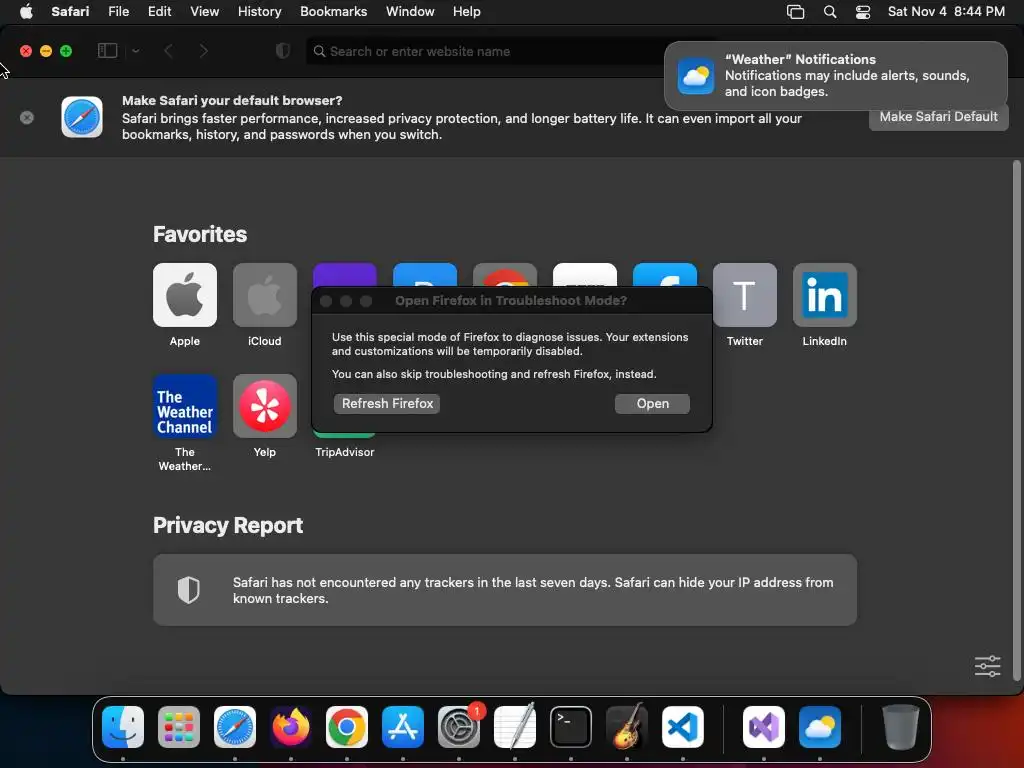Open GarageBand from the Dock
The height and width of the screenshot is (768, 1024).
click(626, 727)
